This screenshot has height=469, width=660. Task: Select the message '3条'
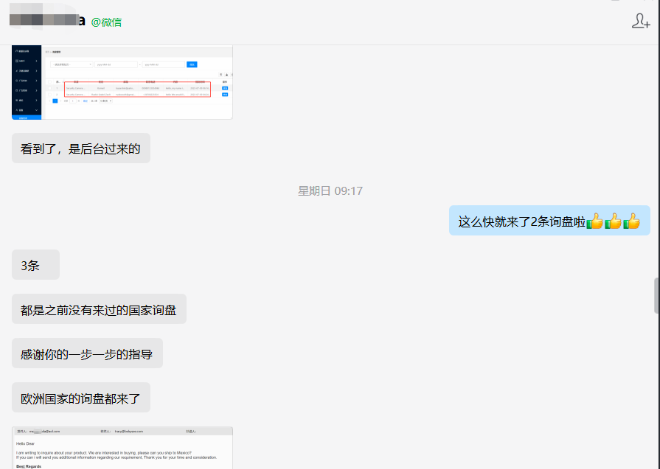pyautogui.click(x=36, y=265)
